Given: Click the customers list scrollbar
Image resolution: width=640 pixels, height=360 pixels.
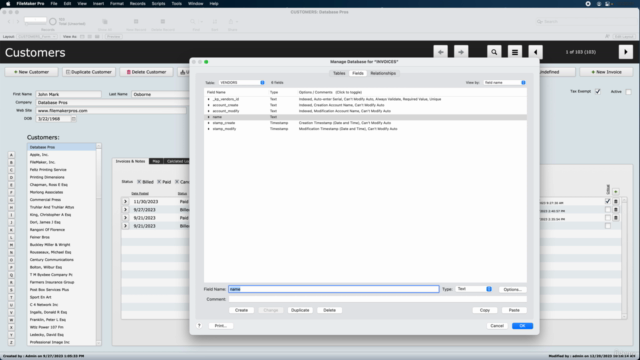Looking at the screenshot, I should pyautogui.click(x=98, y=245).
